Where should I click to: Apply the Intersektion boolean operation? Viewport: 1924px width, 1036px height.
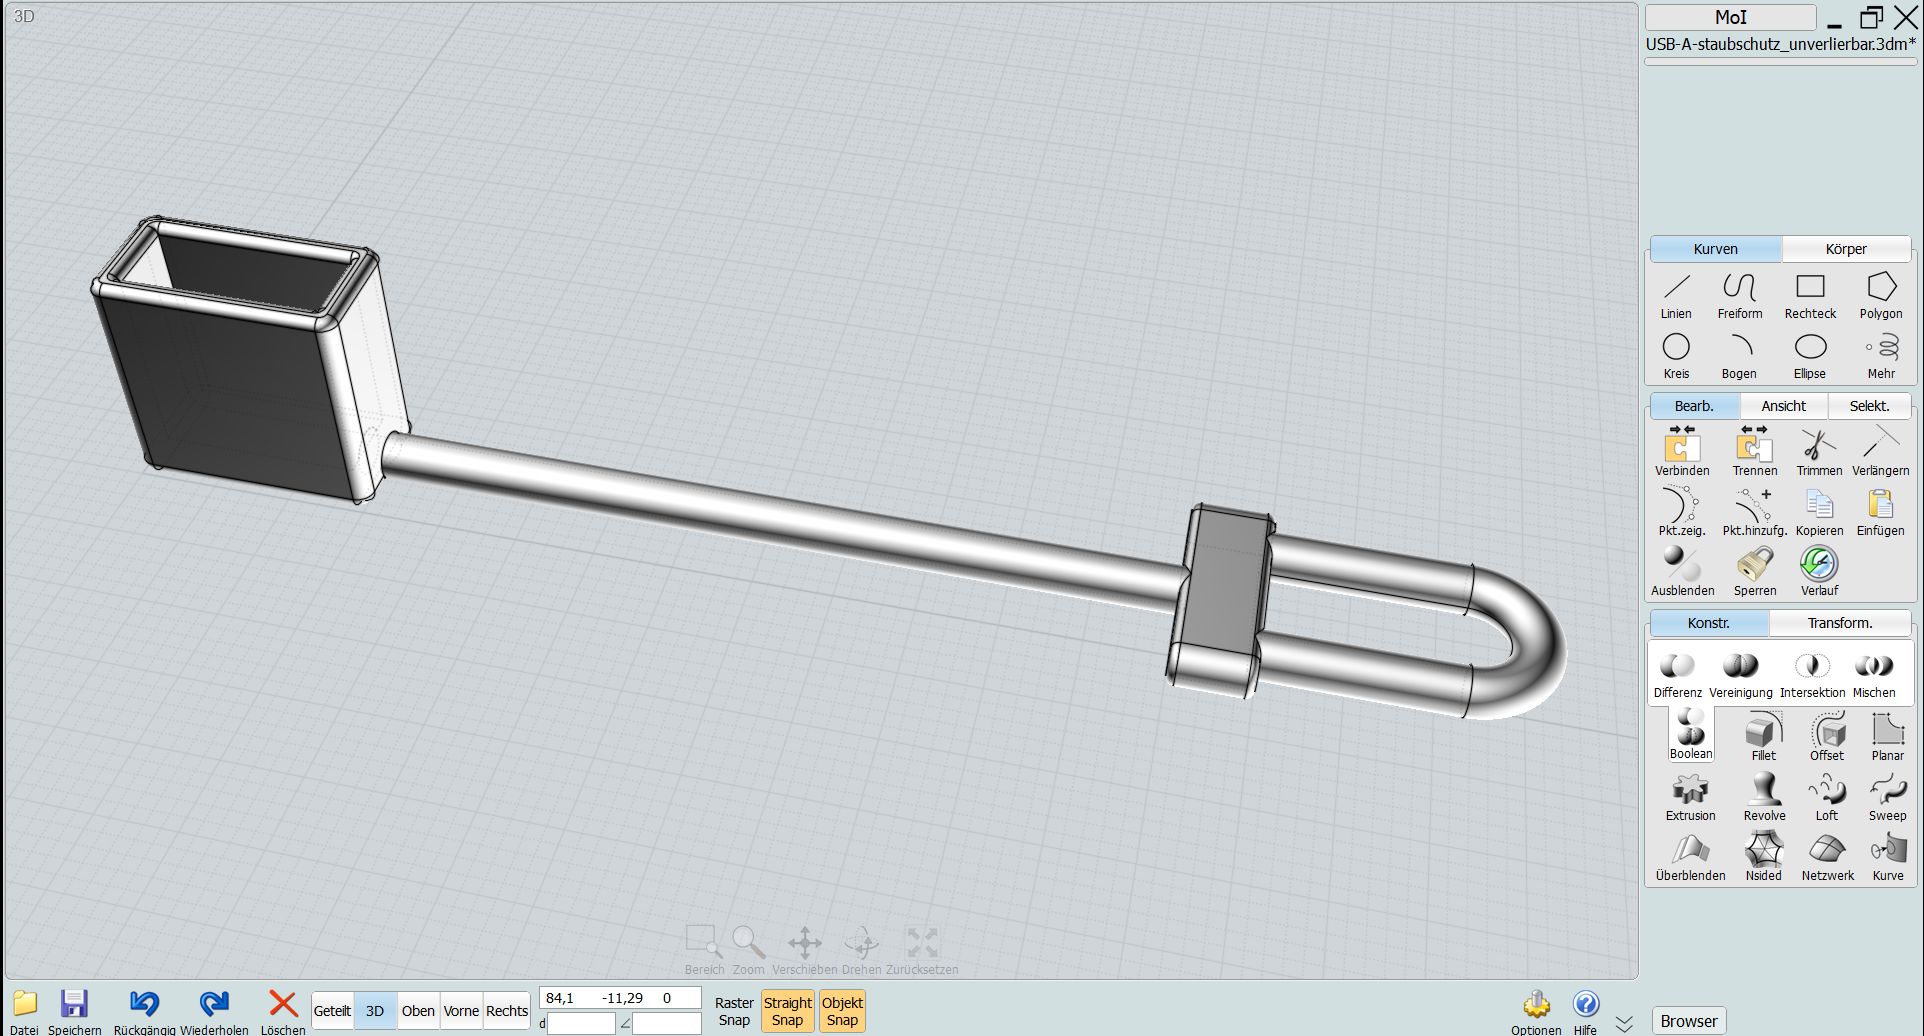(1813, 675)
